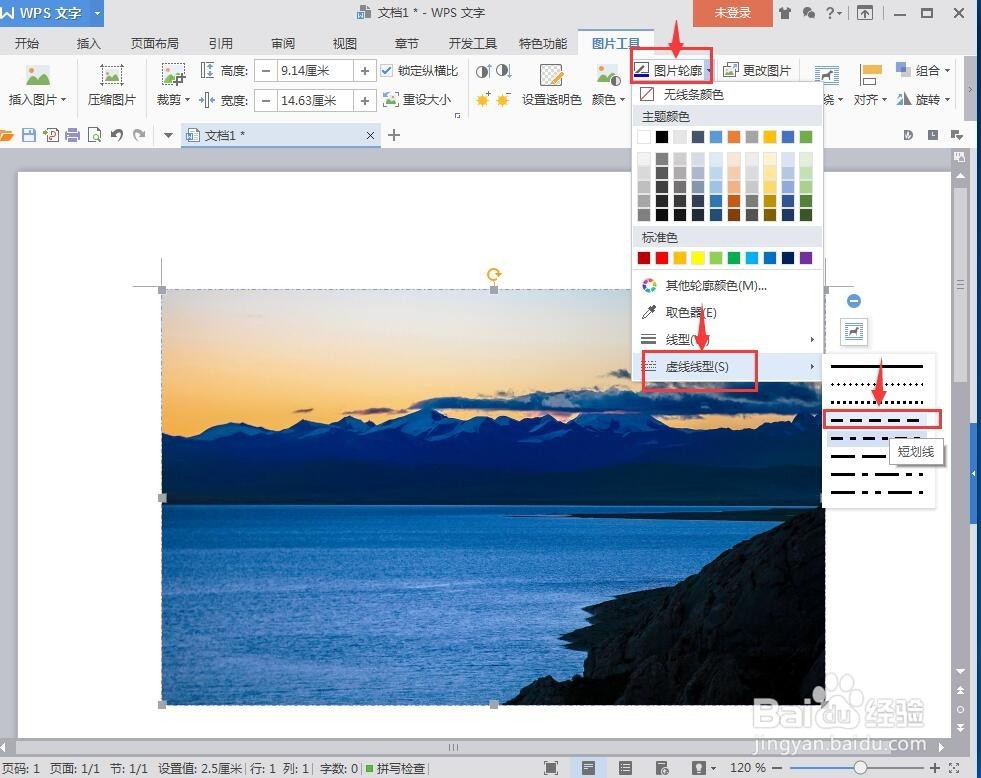The height and width of the screenshot is (778, 981).
Task: Open the Rotate (旋转) dropdown
Action: (923, 99)
